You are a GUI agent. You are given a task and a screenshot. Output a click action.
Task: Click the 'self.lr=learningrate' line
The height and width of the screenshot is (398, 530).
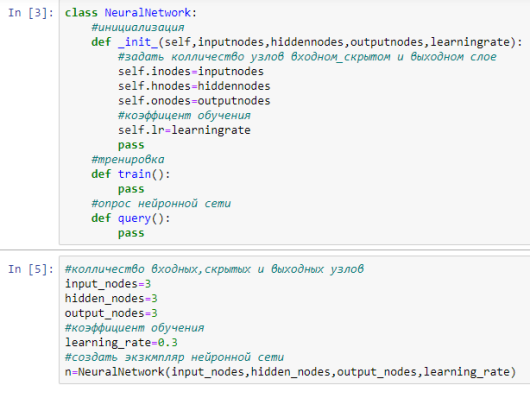pyautogui.click(x=184, y=130)
